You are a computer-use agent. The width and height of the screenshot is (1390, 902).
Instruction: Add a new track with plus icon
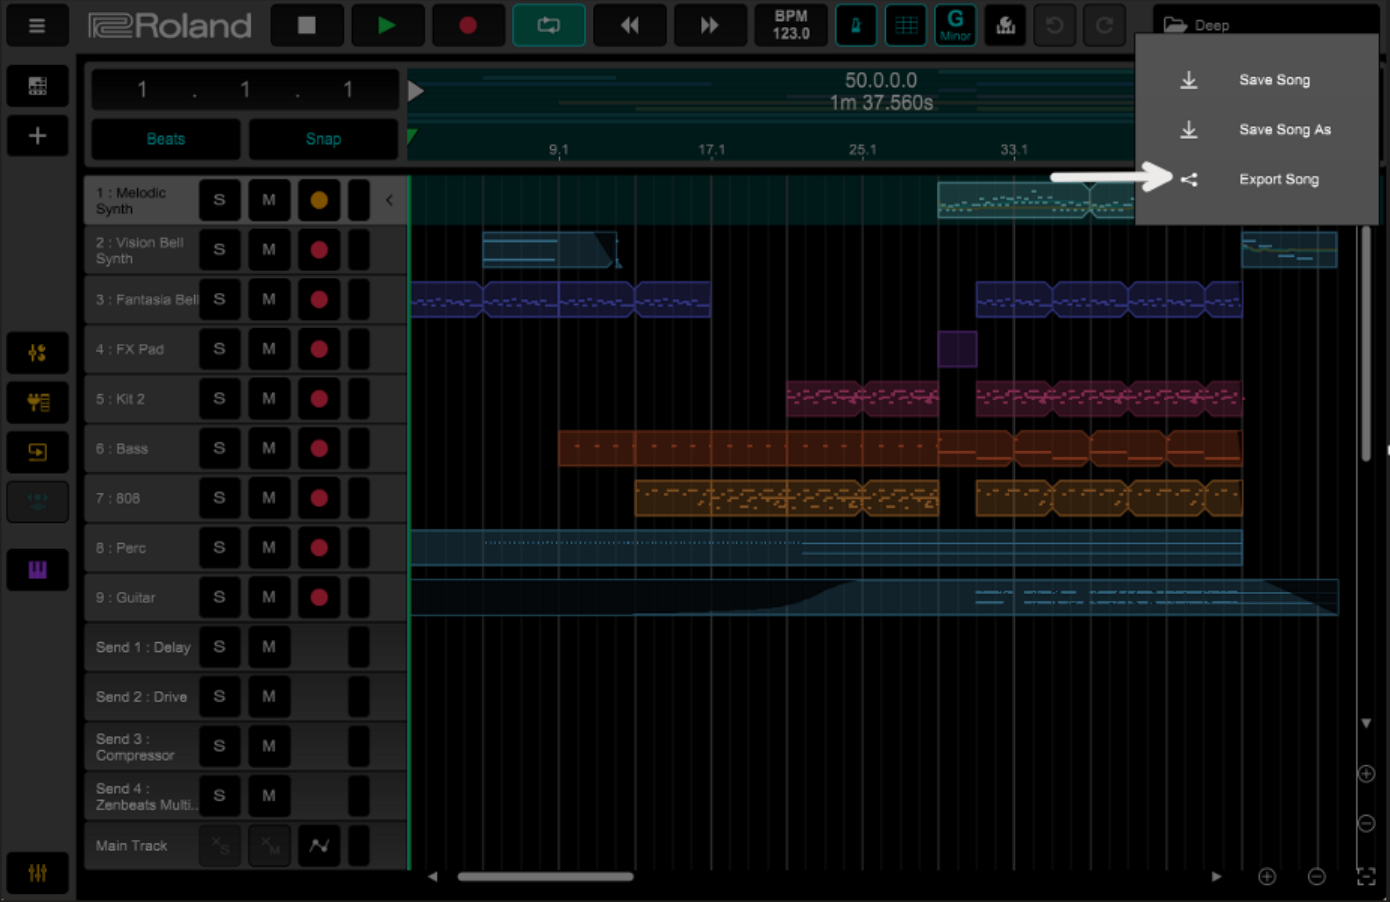[x=38, y=136]
